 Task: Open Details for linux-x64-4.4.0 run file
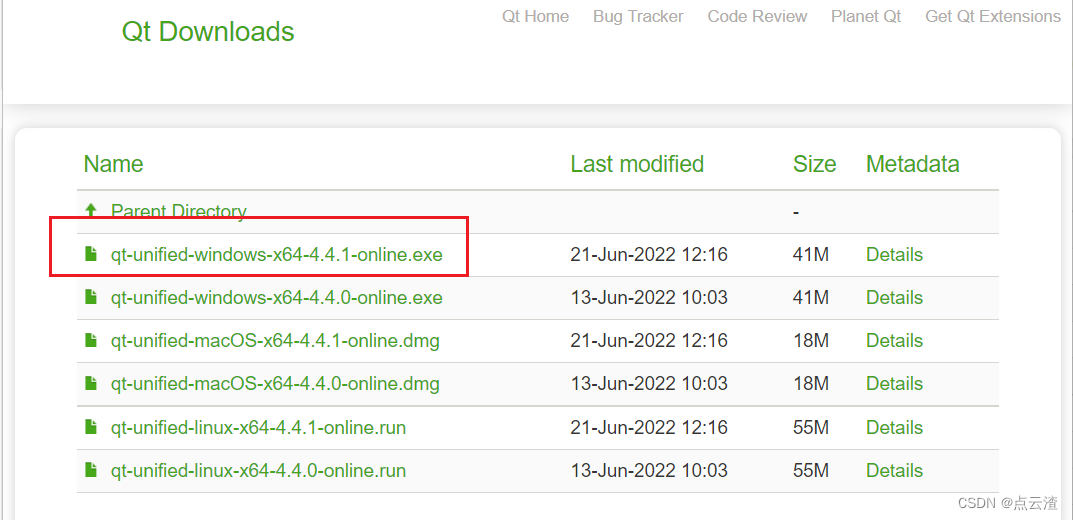click(x=894, y=471)
